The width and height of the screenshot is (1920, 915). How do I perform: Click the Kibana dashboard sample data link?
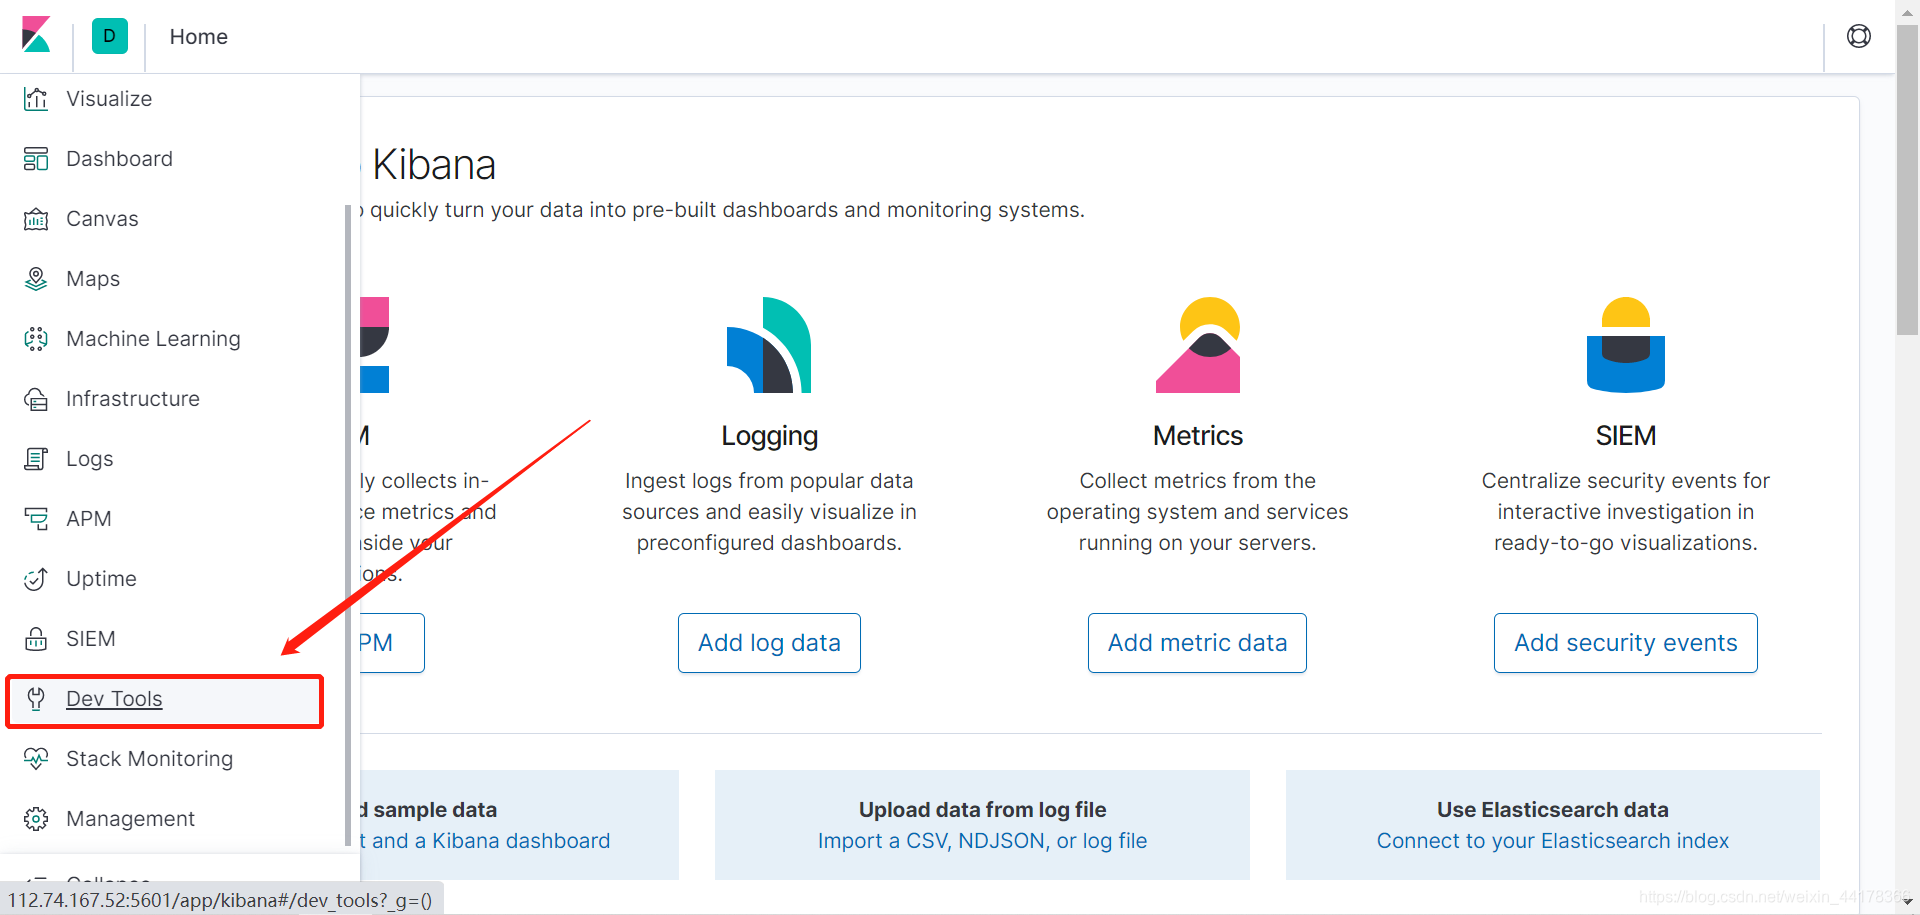485,841
